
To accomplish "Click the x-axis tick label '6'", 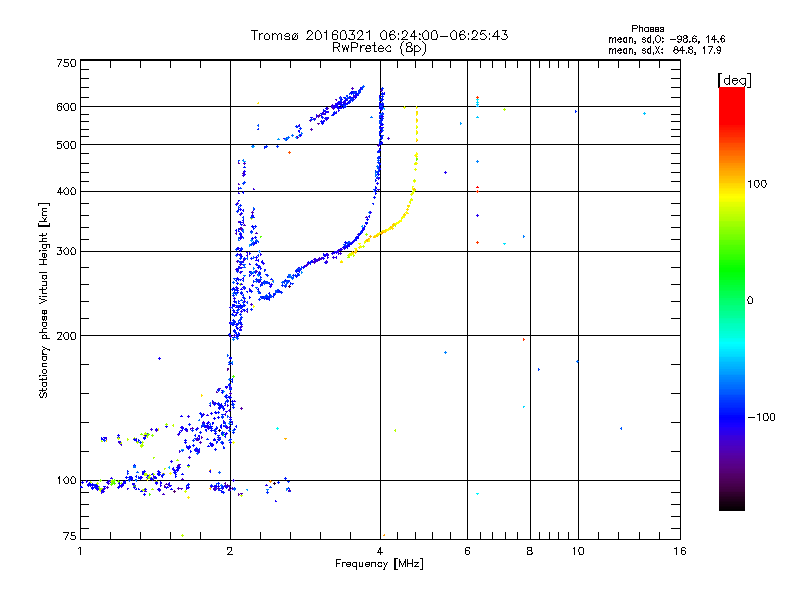I will click(467, 551).
